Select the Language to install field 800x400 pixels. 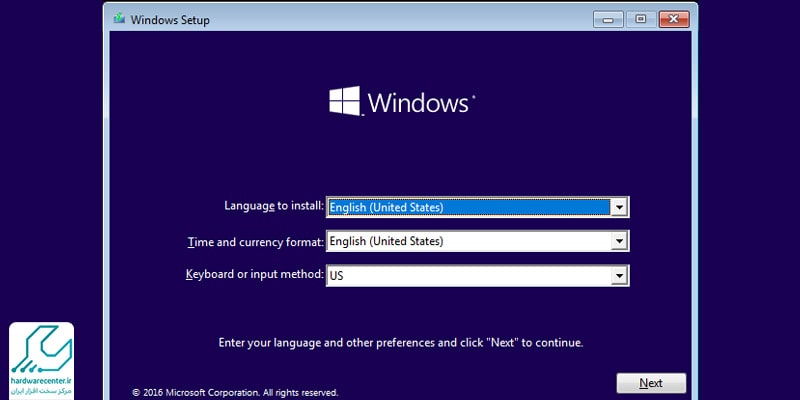point(478,207)
